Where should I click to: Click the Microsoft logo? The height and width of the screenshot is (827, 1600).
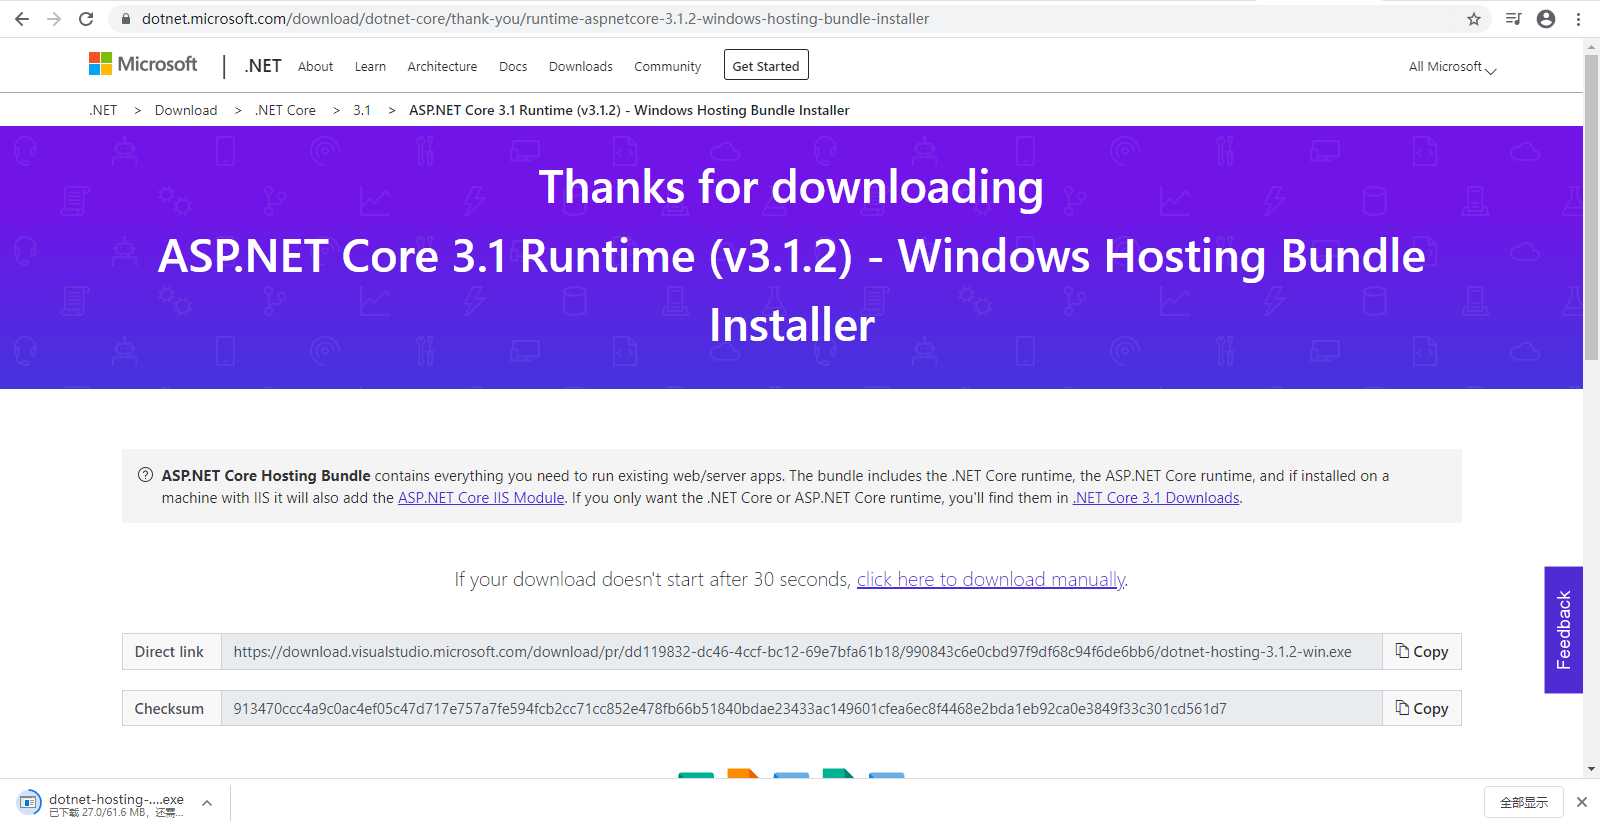point(143,64)
